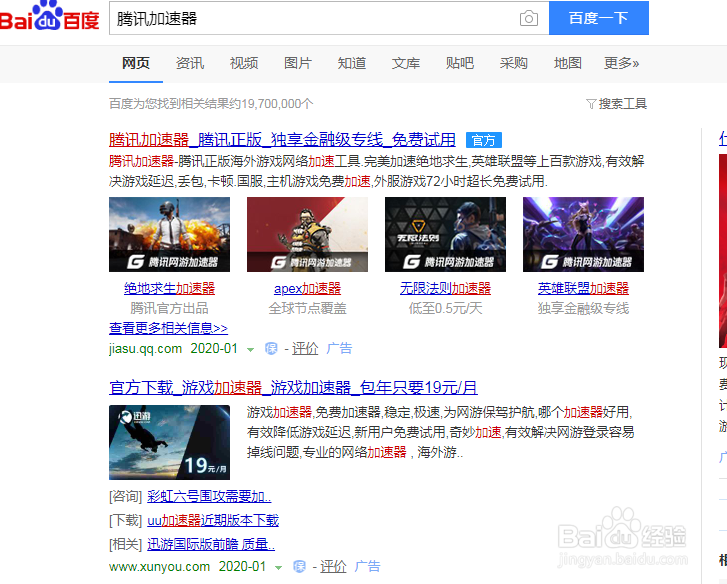The height and width of the screenshot is (584, 727).
Task: Click 评价 link in jiasu.qq.com row
Action: tap(305, 349)
